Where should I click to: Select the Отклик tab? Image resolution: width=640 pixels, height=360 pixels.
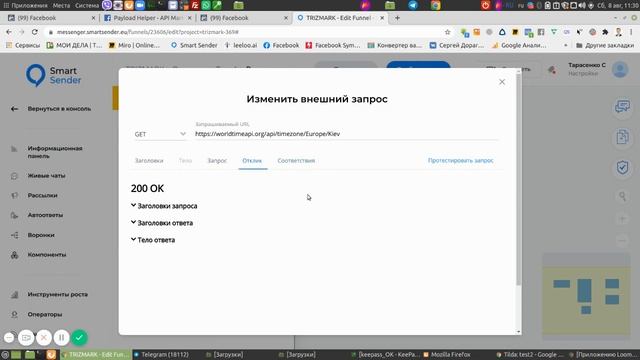[252, 161]
